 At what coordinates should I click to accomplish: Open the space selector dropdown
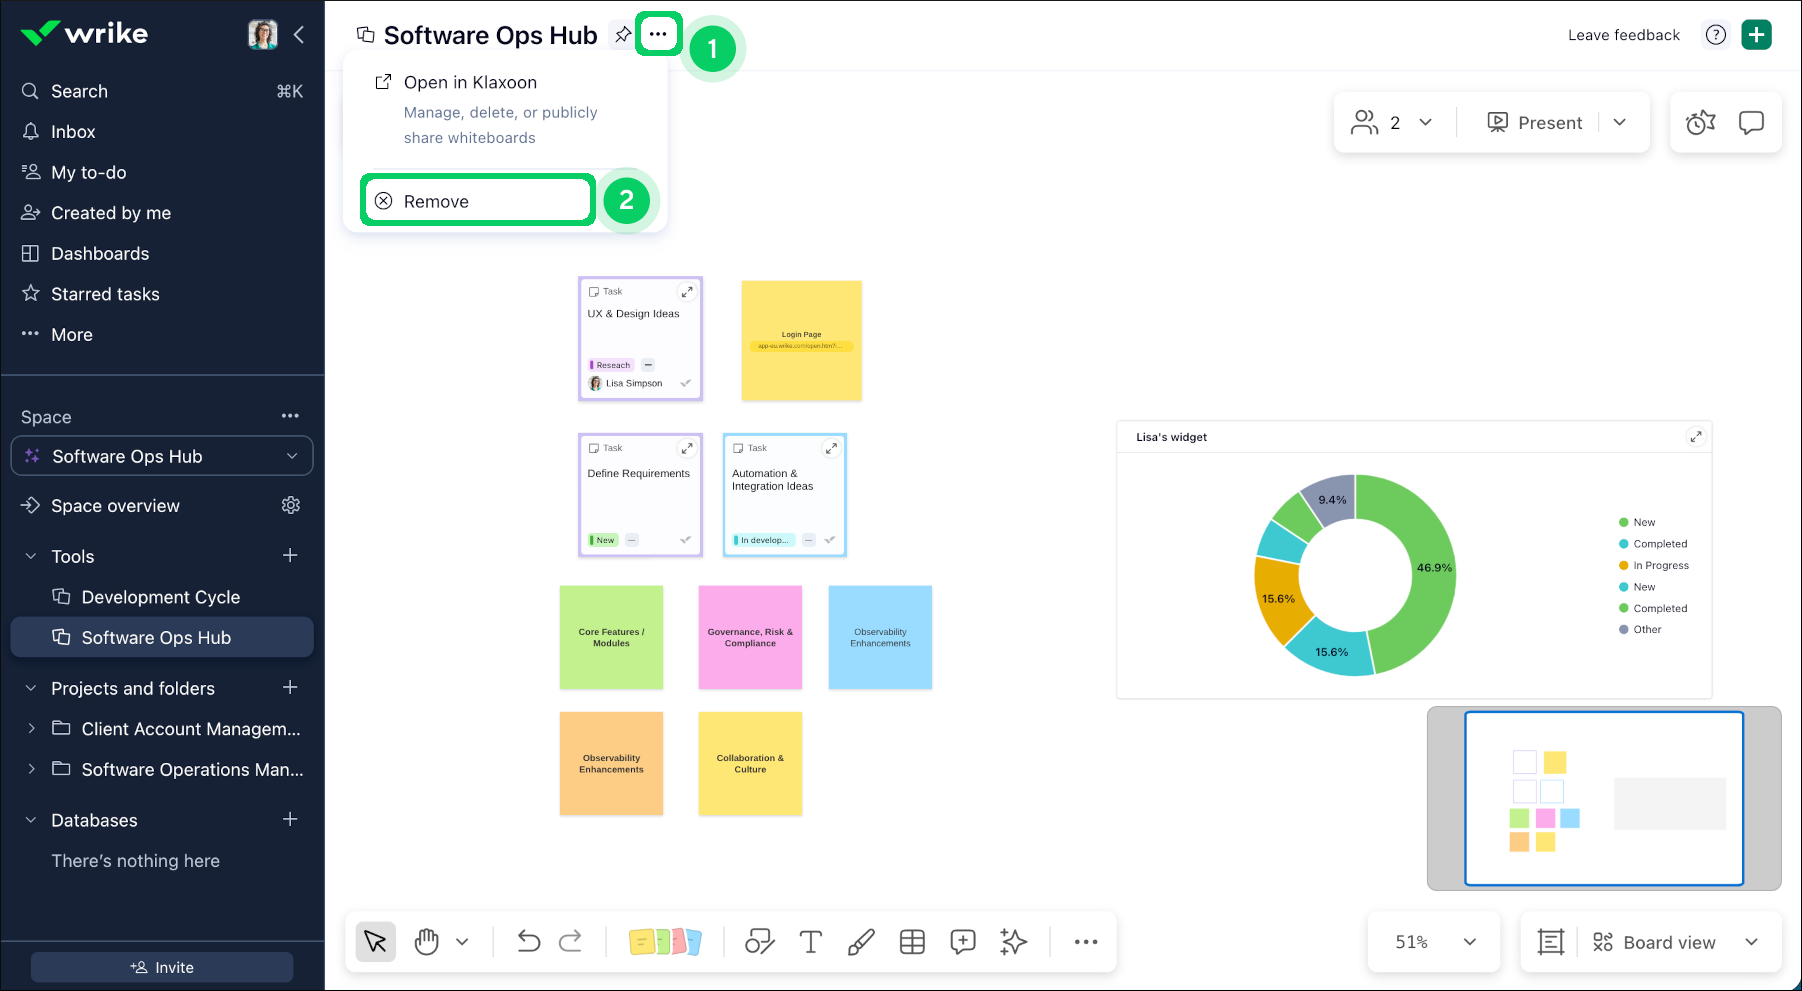(x=162, y=456)
